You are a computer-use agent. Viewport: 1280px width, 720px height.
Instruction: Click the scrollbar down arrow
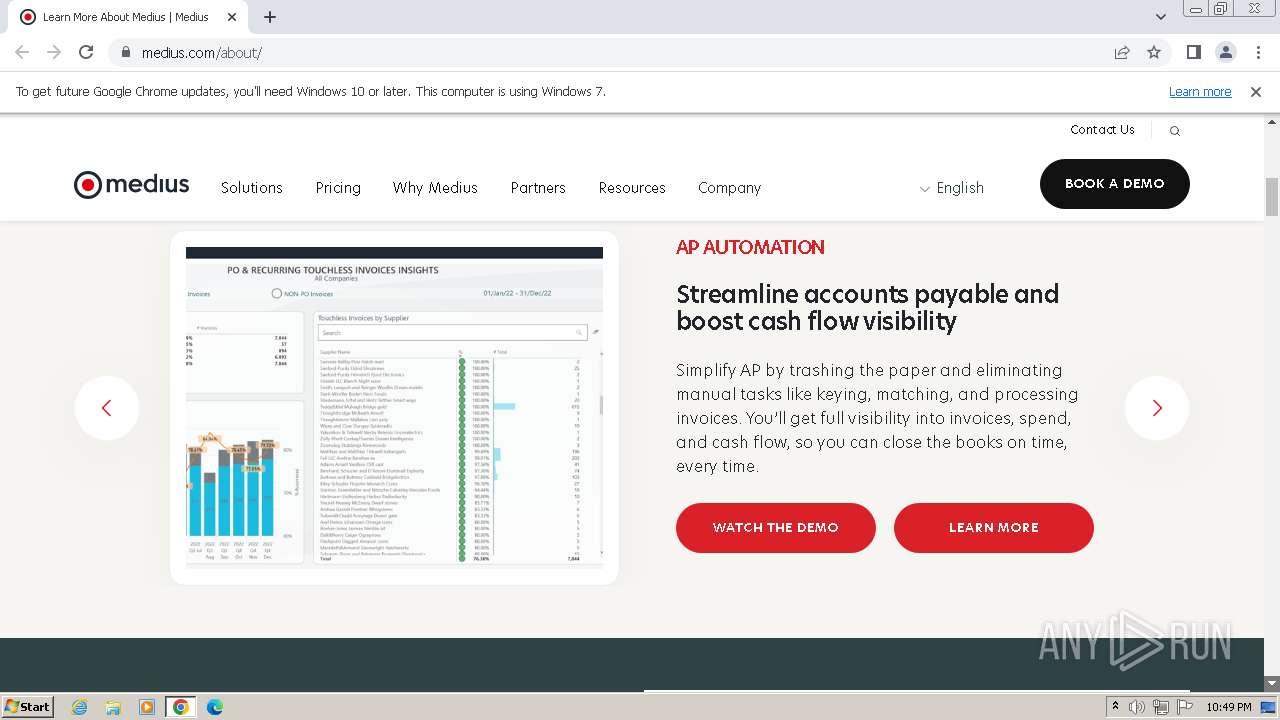1272,683
